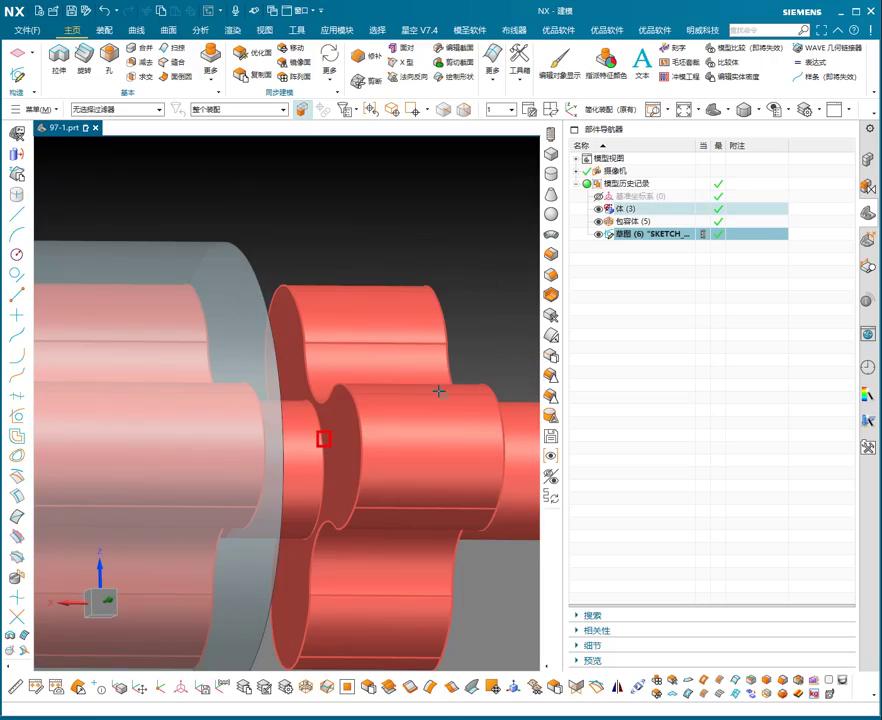Click the 菜单(M) button
882x720 pixels.
[x=40, y=110]
